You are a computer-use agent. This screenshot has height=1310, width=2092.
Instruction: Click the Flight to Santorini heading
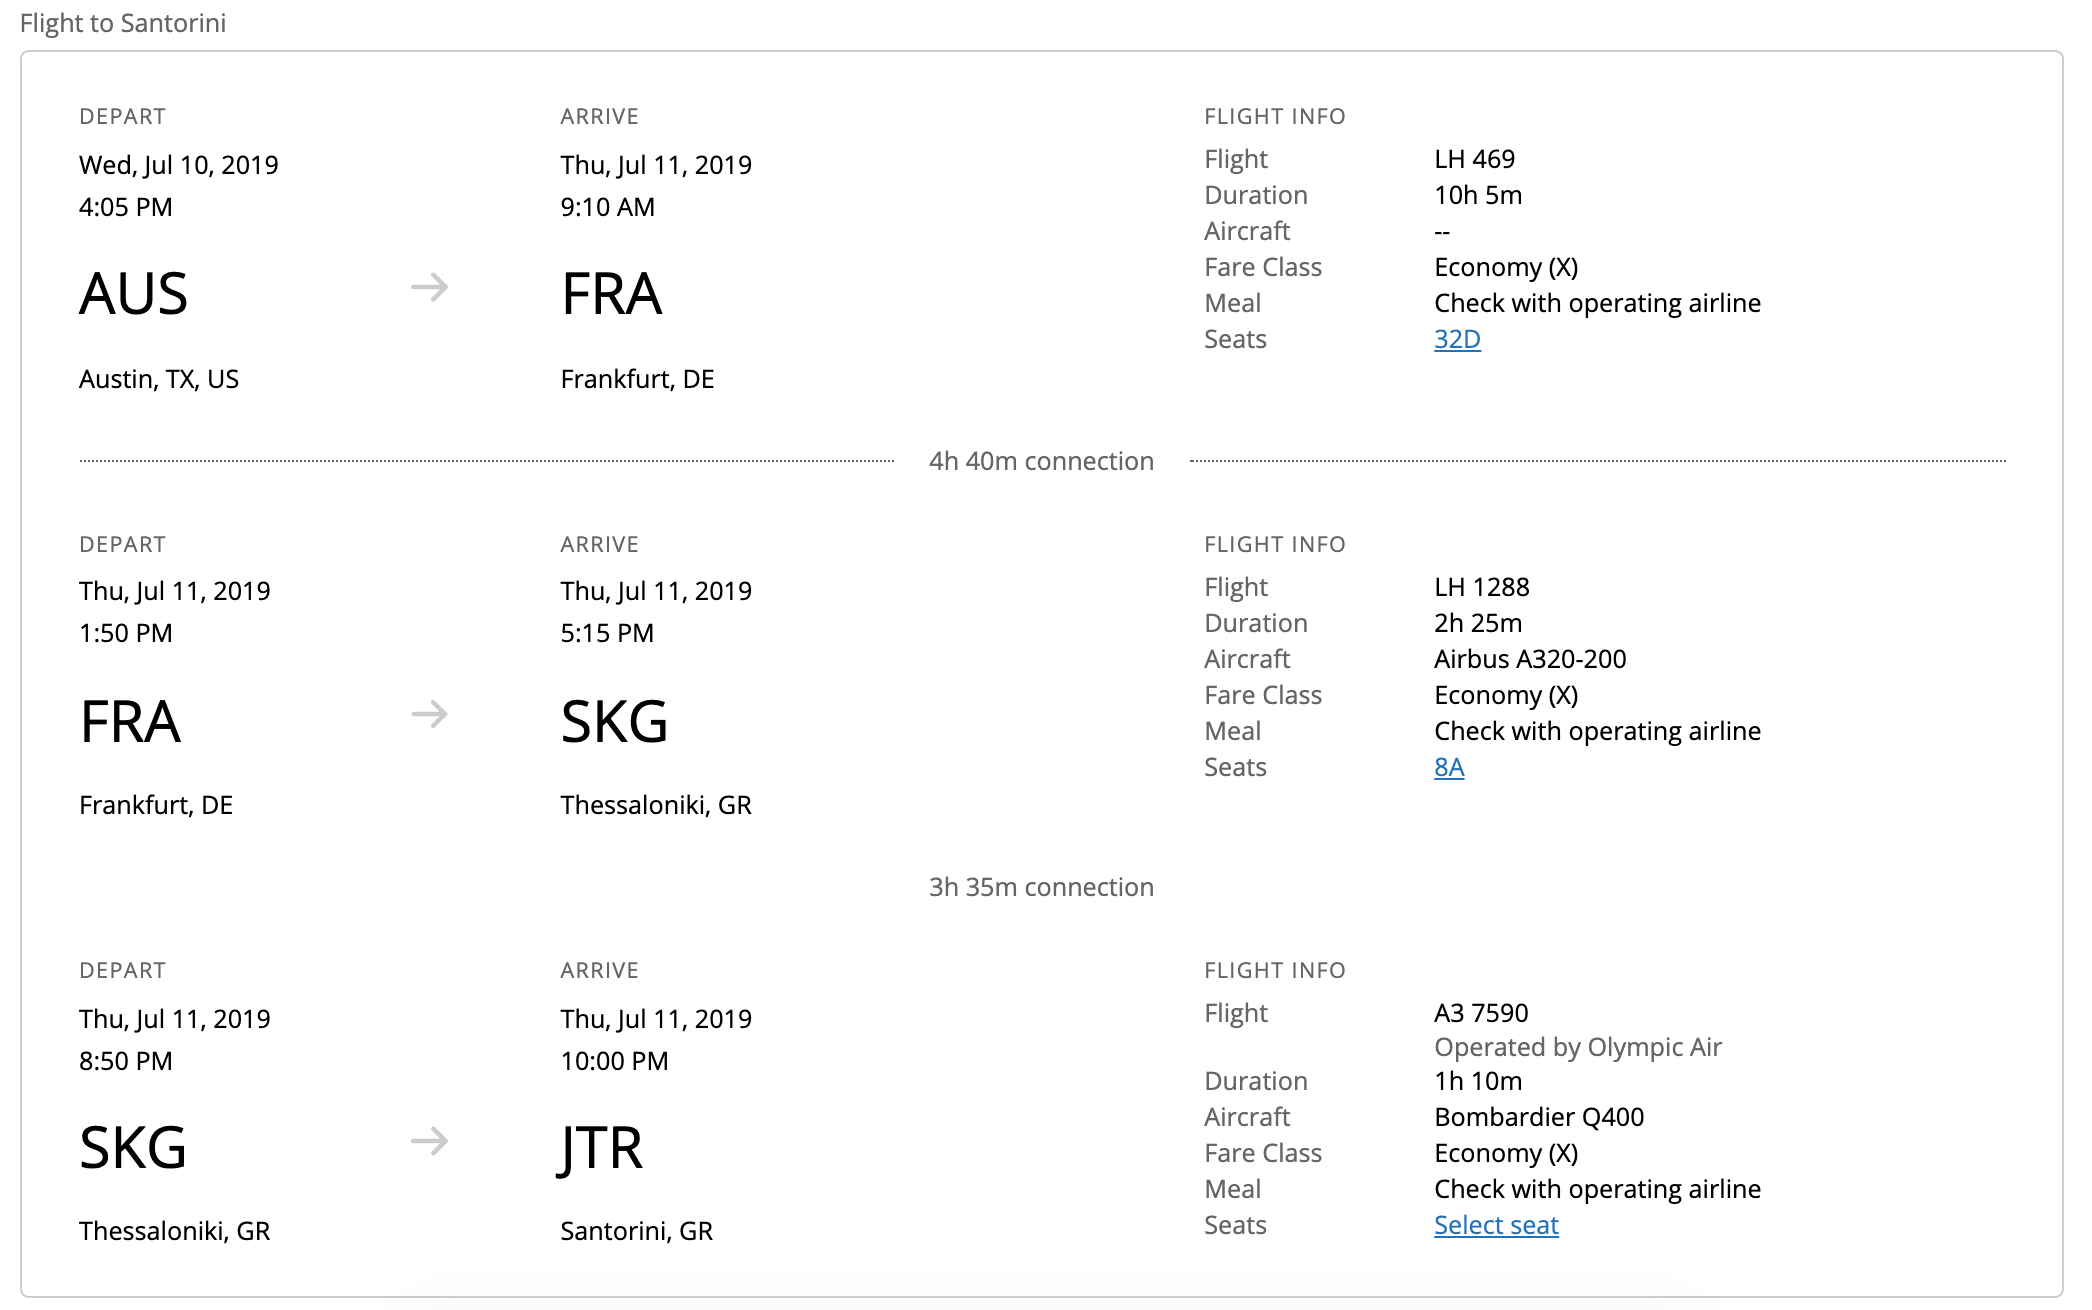[x=123, y=23]
